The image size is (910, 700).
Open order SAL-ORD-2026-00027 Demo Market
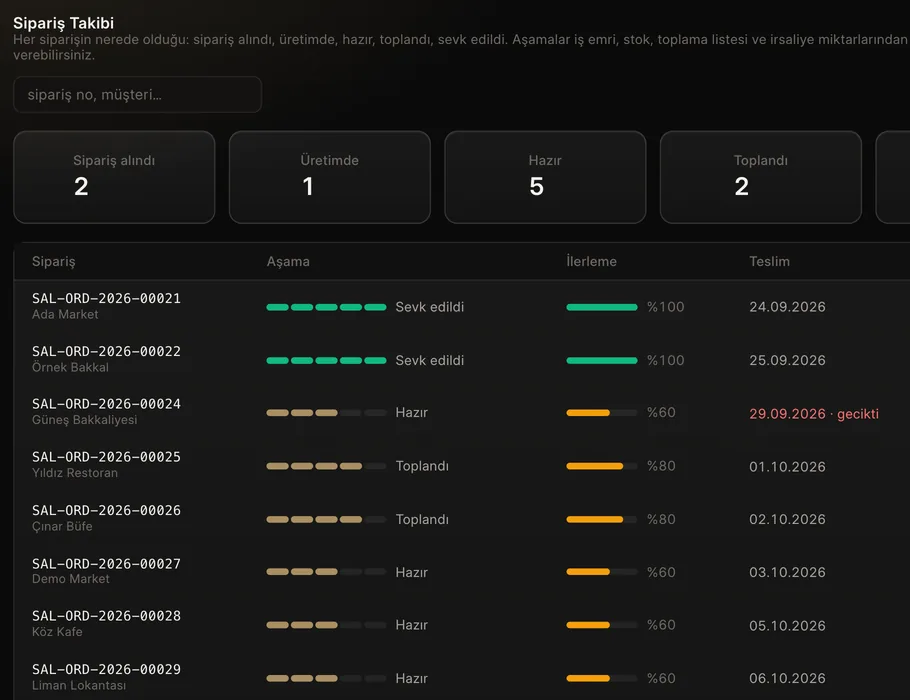[461, 572]
